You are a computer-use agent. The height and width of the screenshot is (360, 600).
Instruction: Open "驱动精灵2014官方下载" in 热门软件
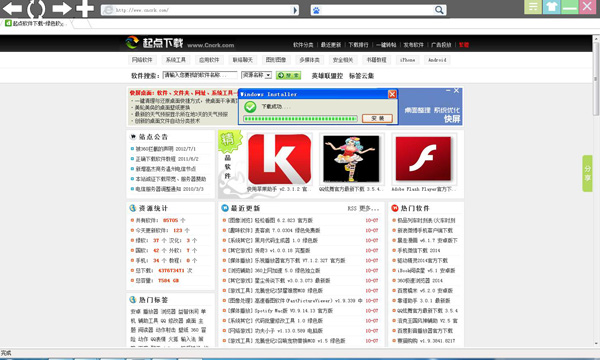(422, 261)
